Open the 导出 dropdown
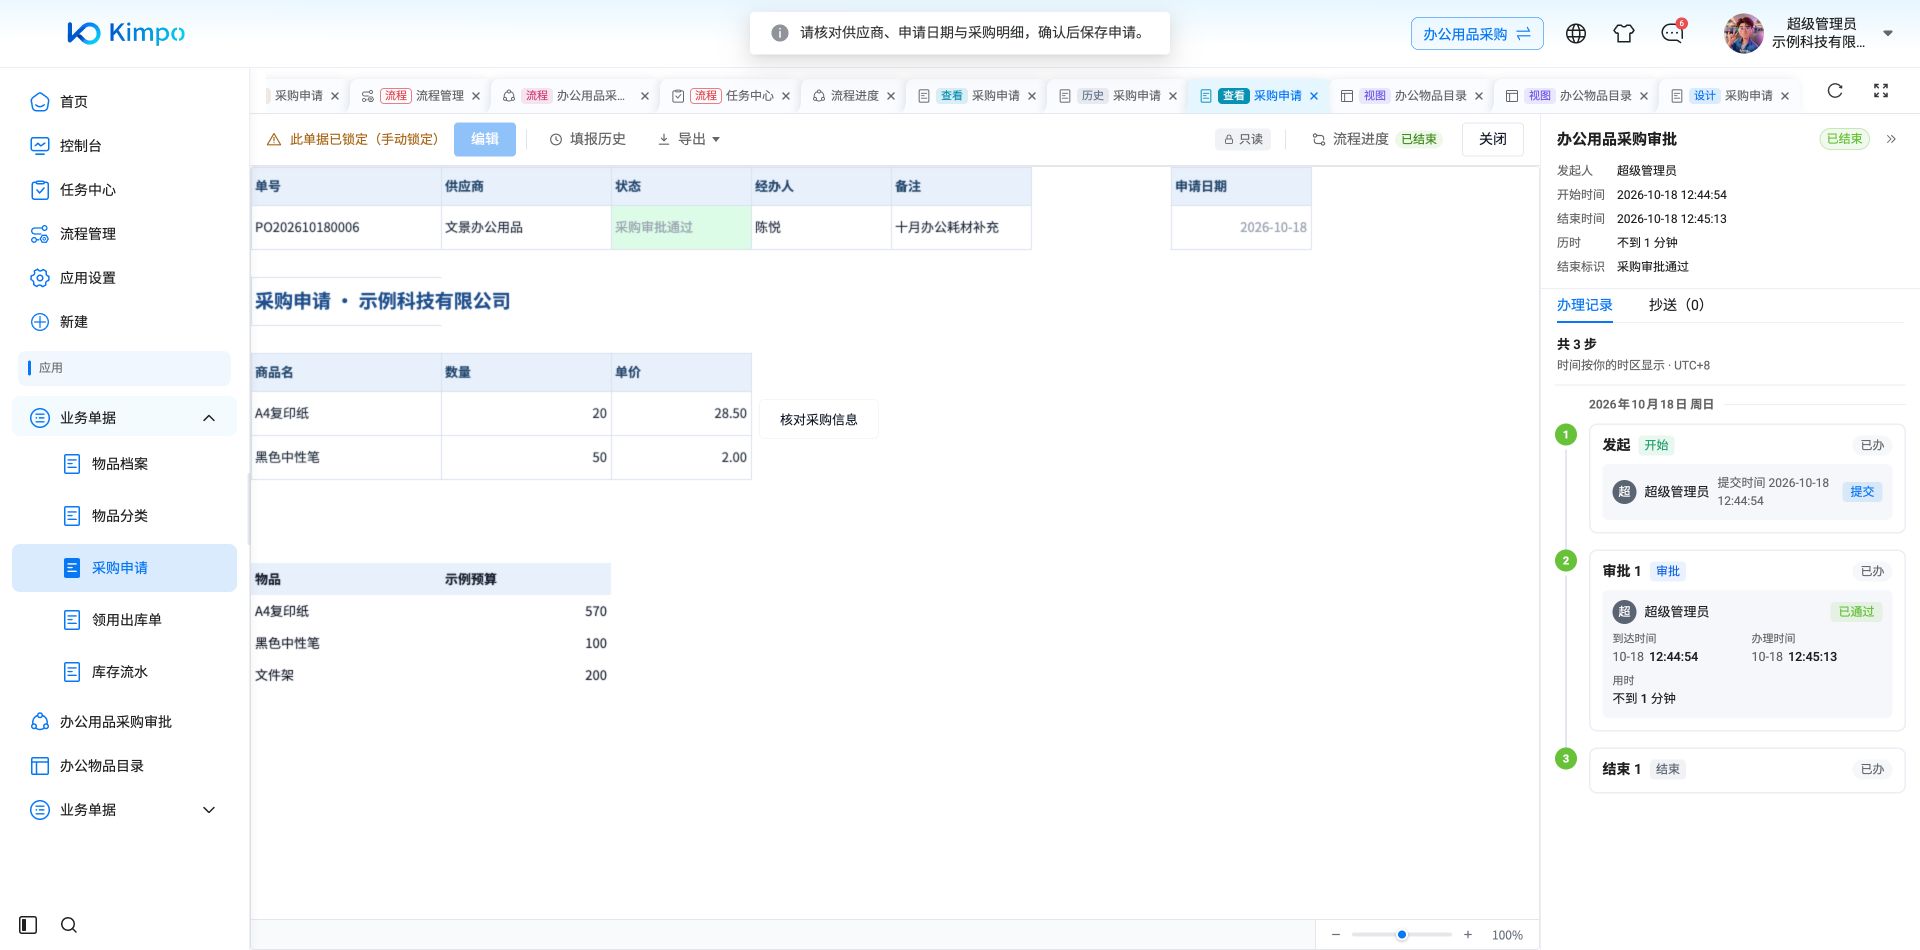Image resolution: width=1920 pixels, height=950 pixels. (x=689, y=139)
